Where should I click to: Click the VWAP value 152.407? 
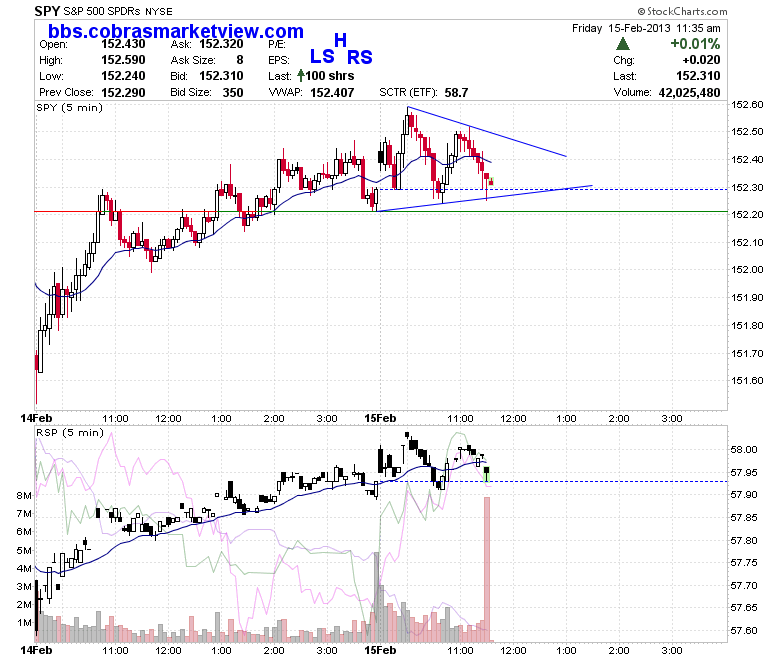point(332,93)
